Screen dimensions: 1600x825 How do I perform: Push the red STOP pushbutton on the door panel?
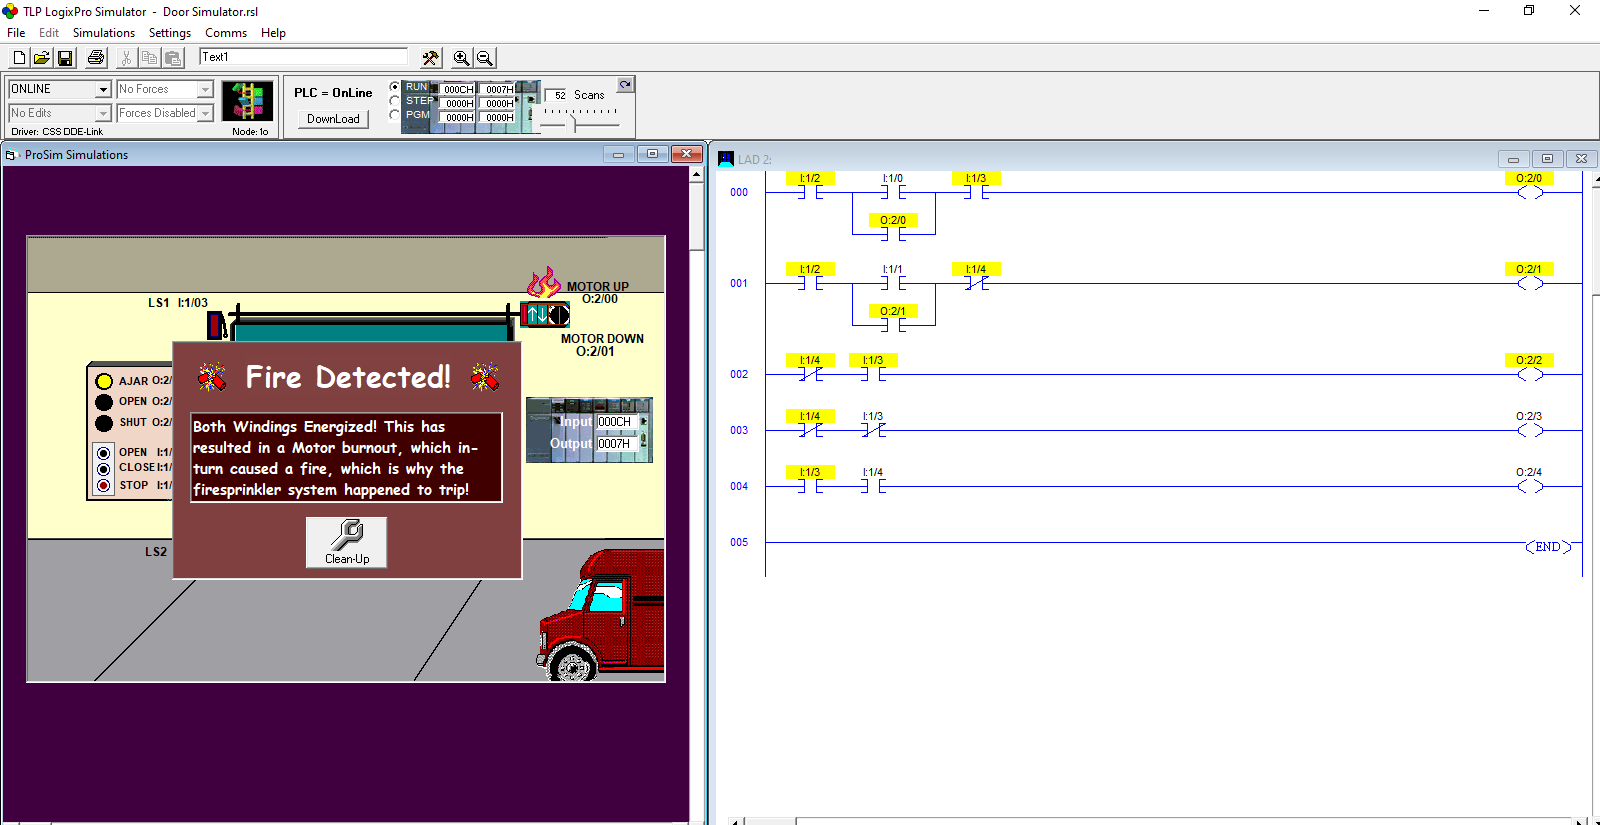point(104,485)
